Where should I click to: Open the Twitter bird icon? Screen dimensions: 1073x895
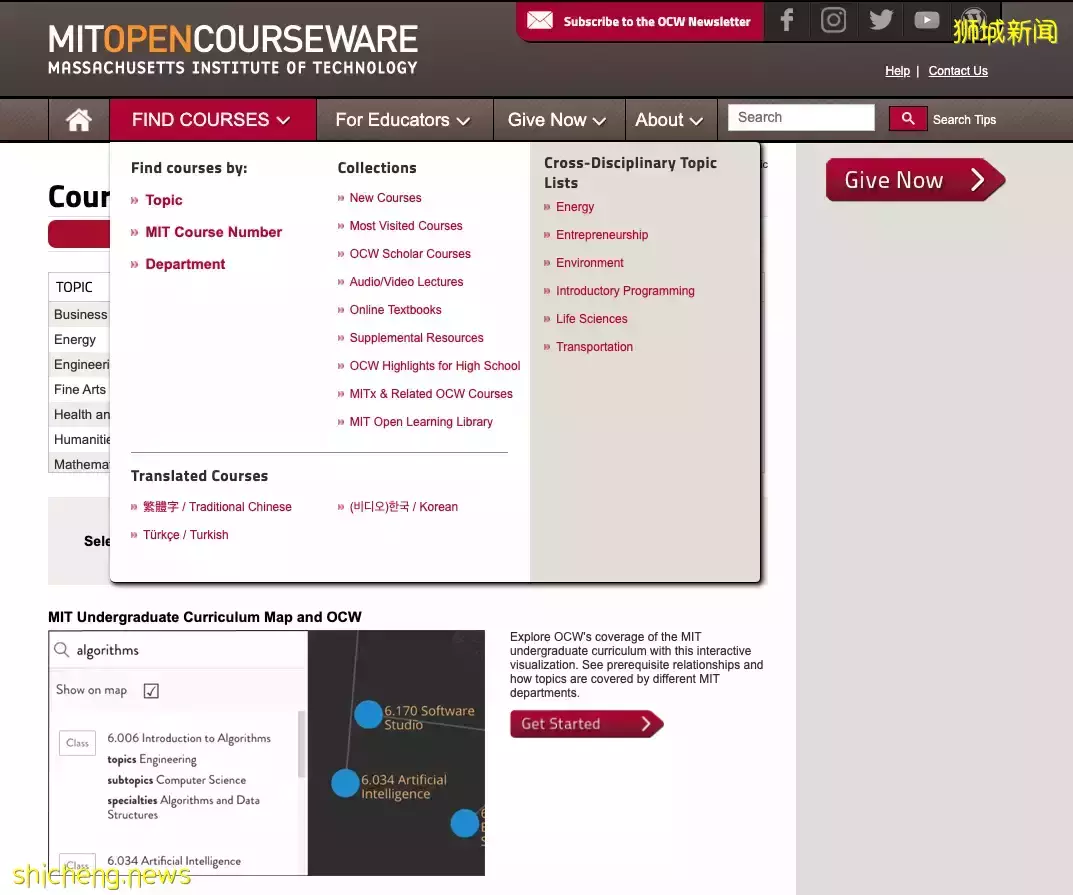click(x=880, y=20)
